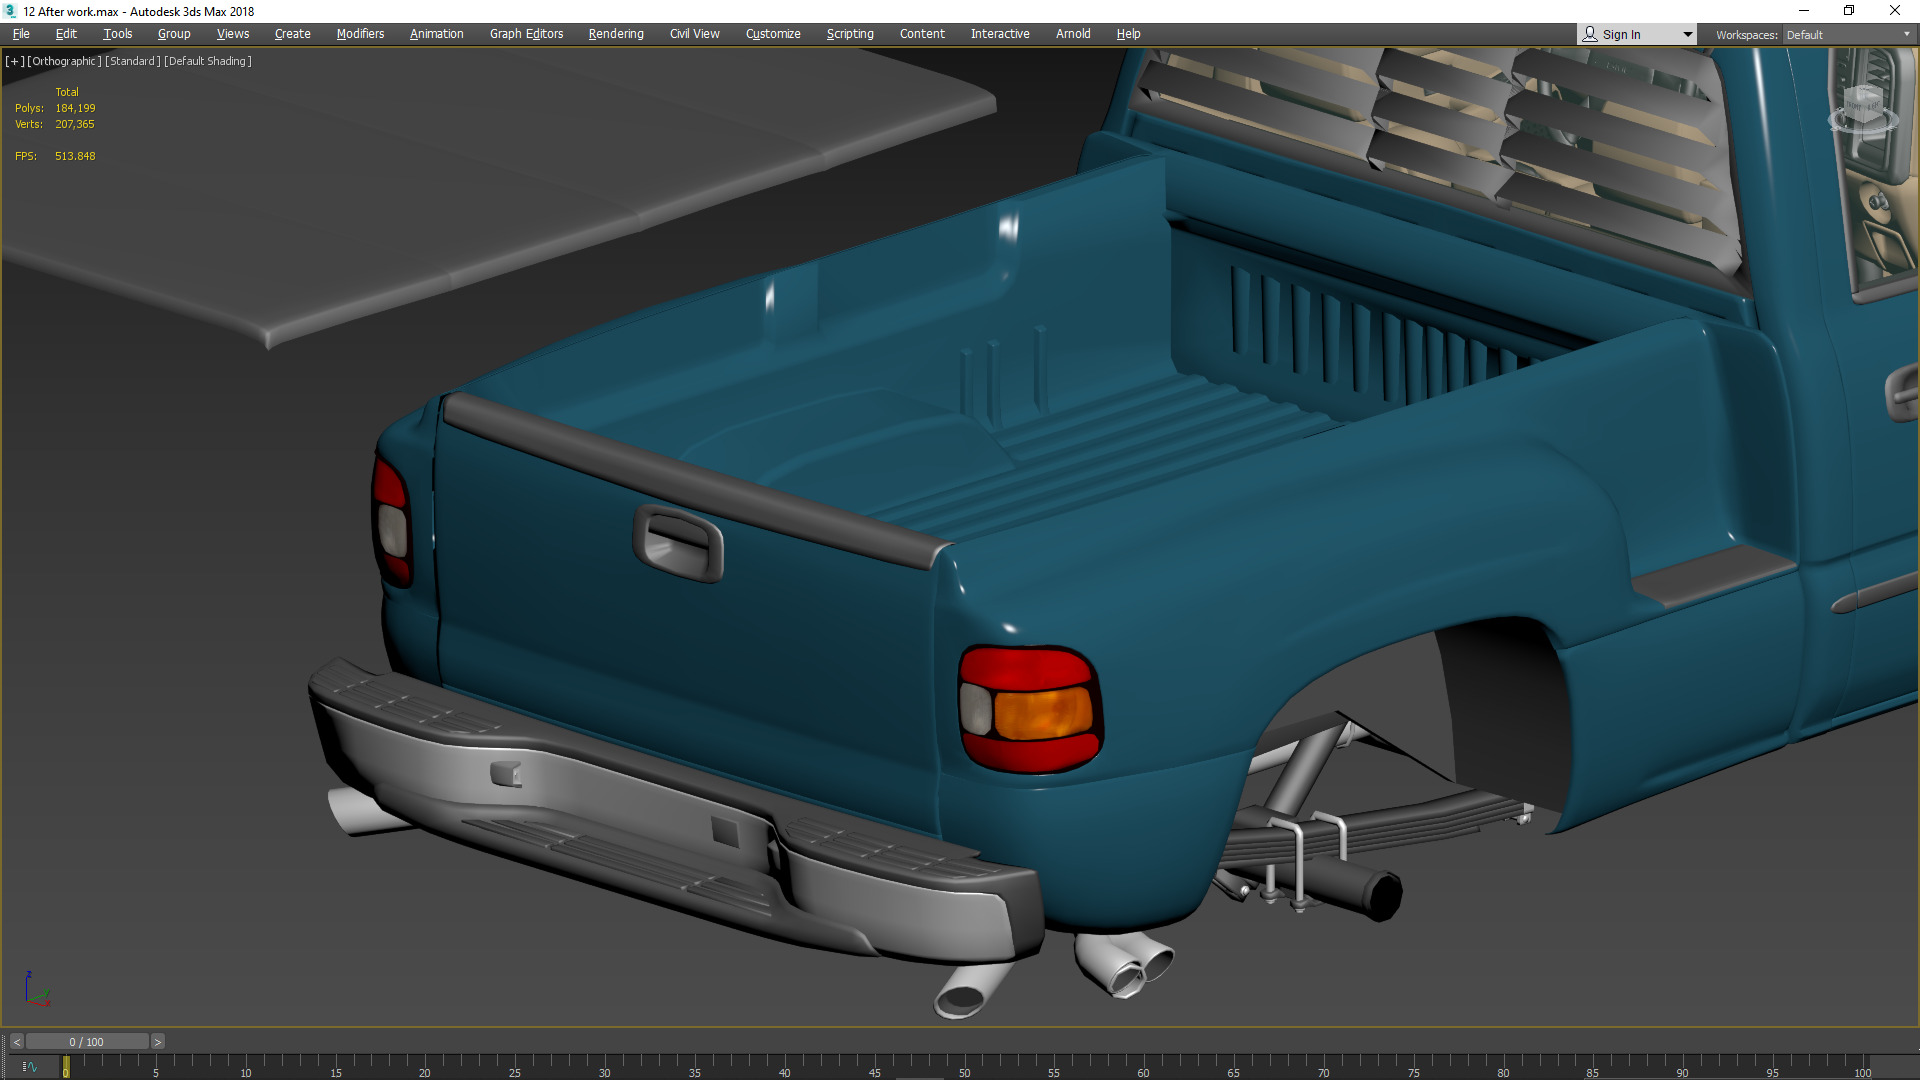The width and height of the screenshot is (1920, 1080).
Task: Restore down the application window
Action: [1849, 11]
